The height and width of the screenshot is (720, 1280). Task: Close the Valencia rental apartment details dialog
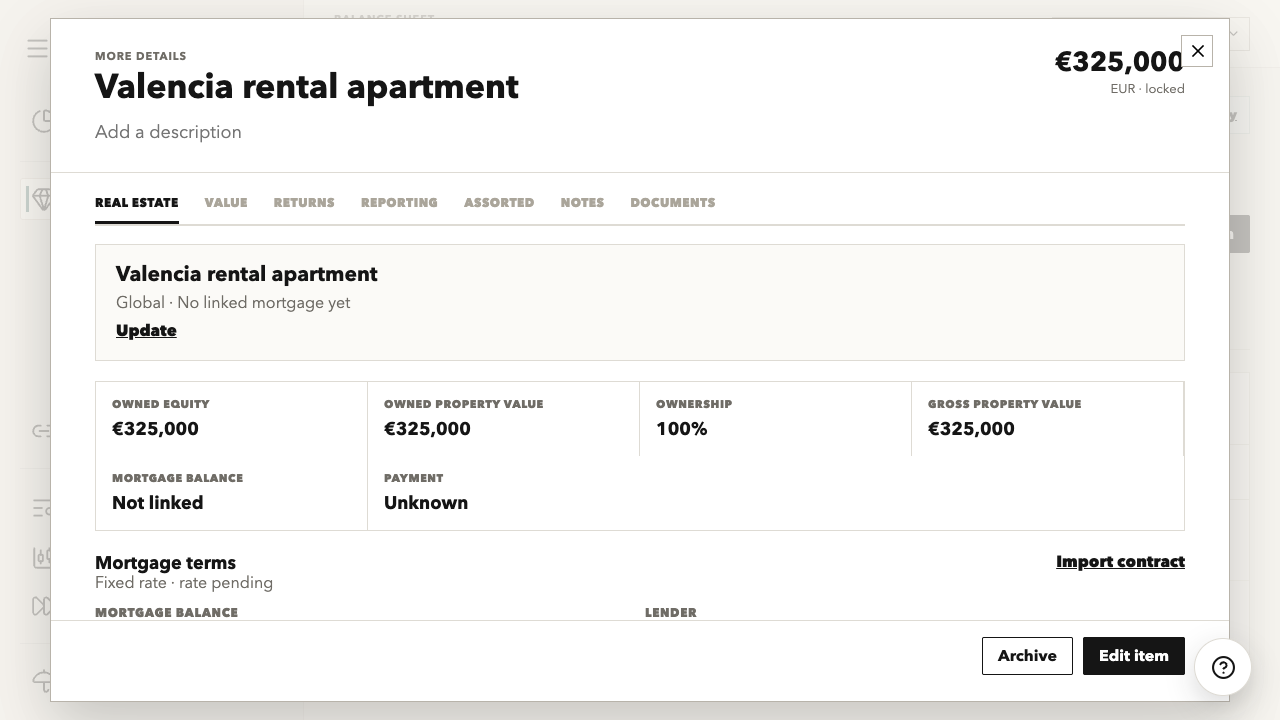coord(1197,51)
